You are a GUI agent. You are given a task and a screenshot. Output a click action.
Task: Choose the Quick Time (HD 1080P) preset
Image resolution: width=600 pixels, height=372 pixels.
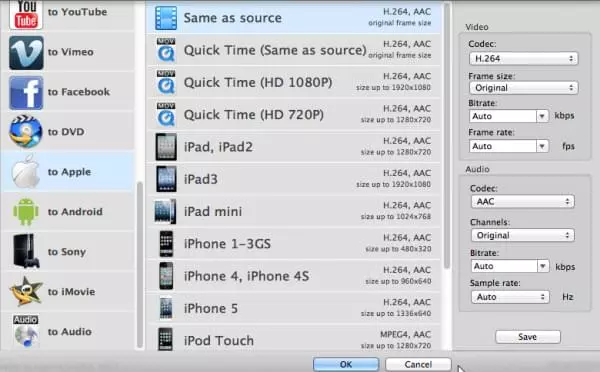(293, 82)
